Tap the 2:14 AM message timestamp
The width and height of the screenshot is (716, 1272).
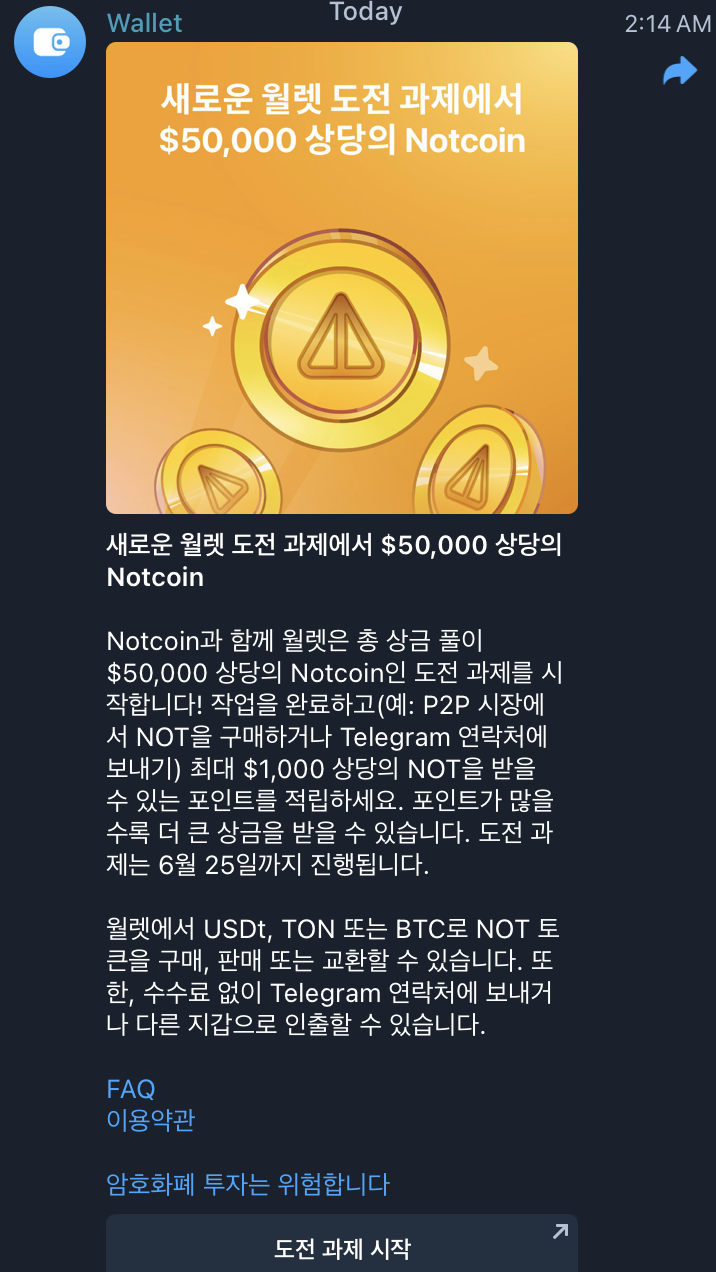click(667, 24)
